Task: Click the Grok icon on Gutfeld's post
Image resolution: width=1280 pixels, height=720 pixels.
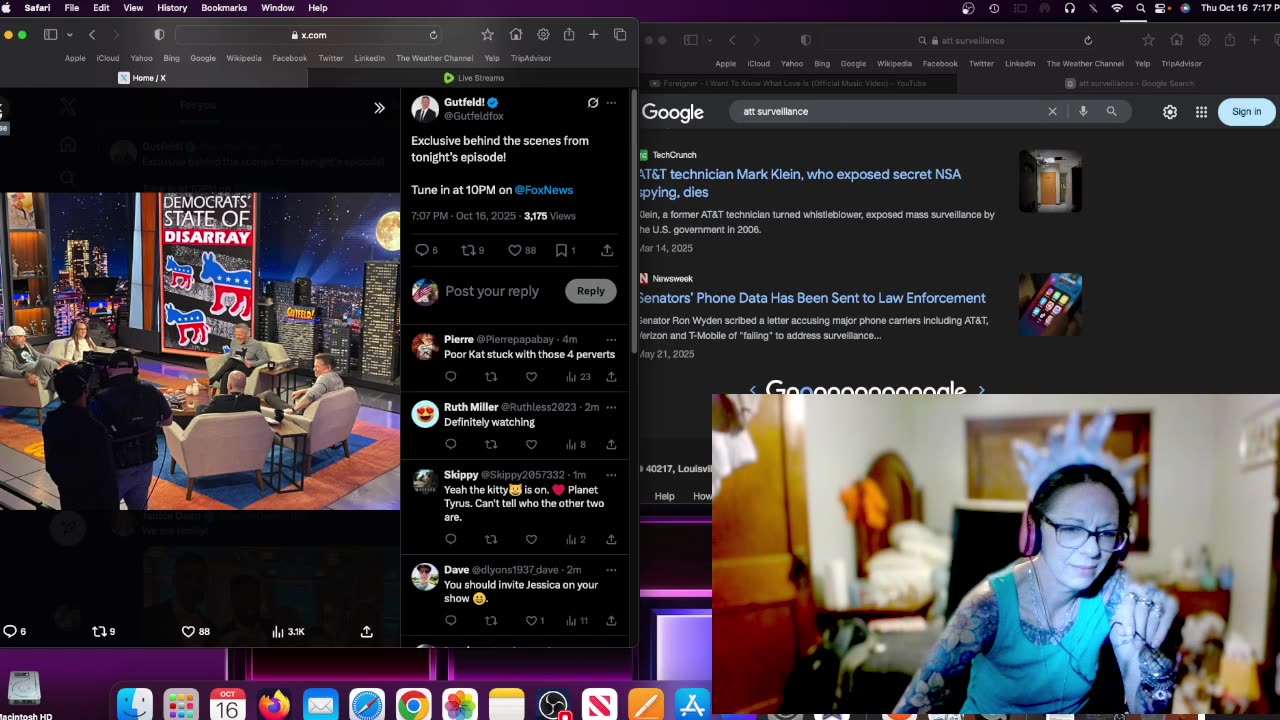Action: tap(593, 102)
